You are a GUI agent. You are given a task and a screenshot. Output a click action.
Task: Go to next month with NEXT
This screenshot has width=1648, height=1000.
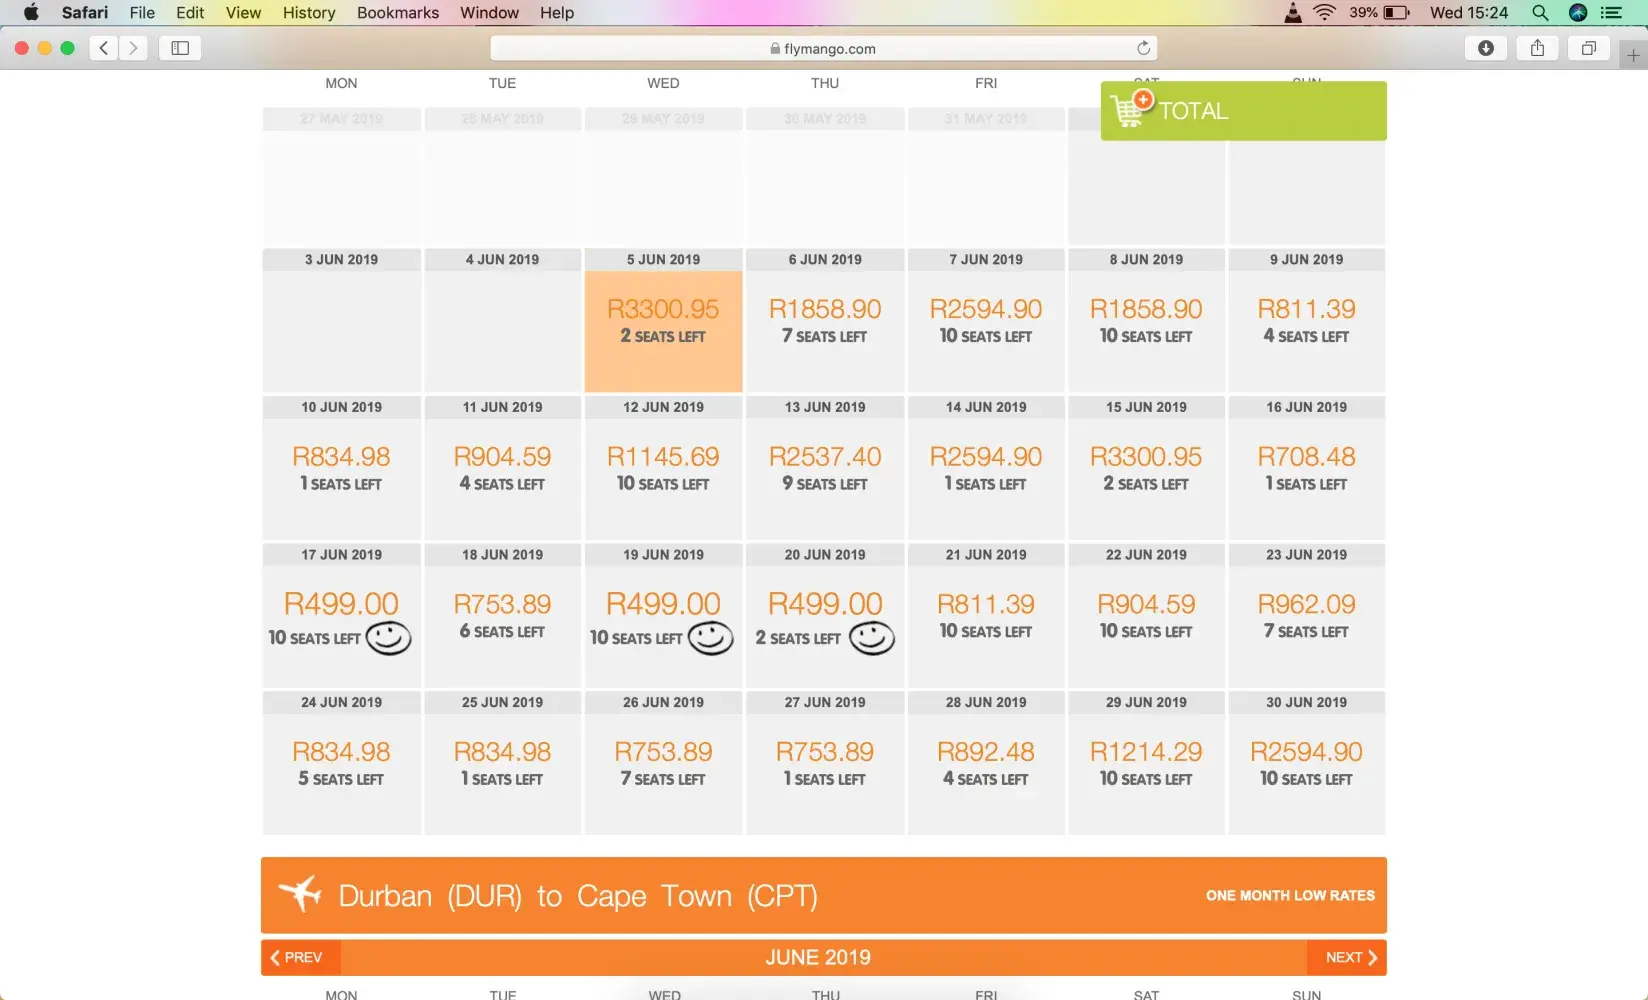(x=1350, y=957)
